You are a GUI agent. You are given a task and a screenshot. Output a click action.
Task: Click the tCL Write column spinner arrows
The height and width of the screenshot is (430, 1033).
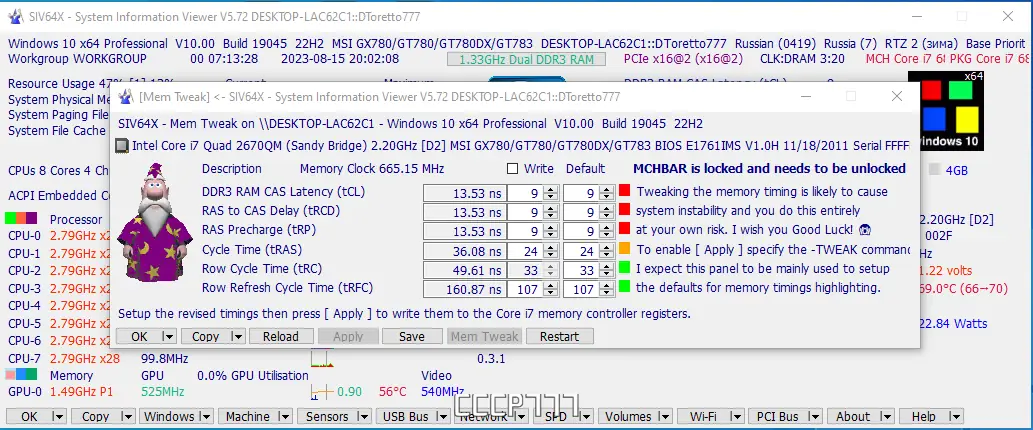pos(551,194)
